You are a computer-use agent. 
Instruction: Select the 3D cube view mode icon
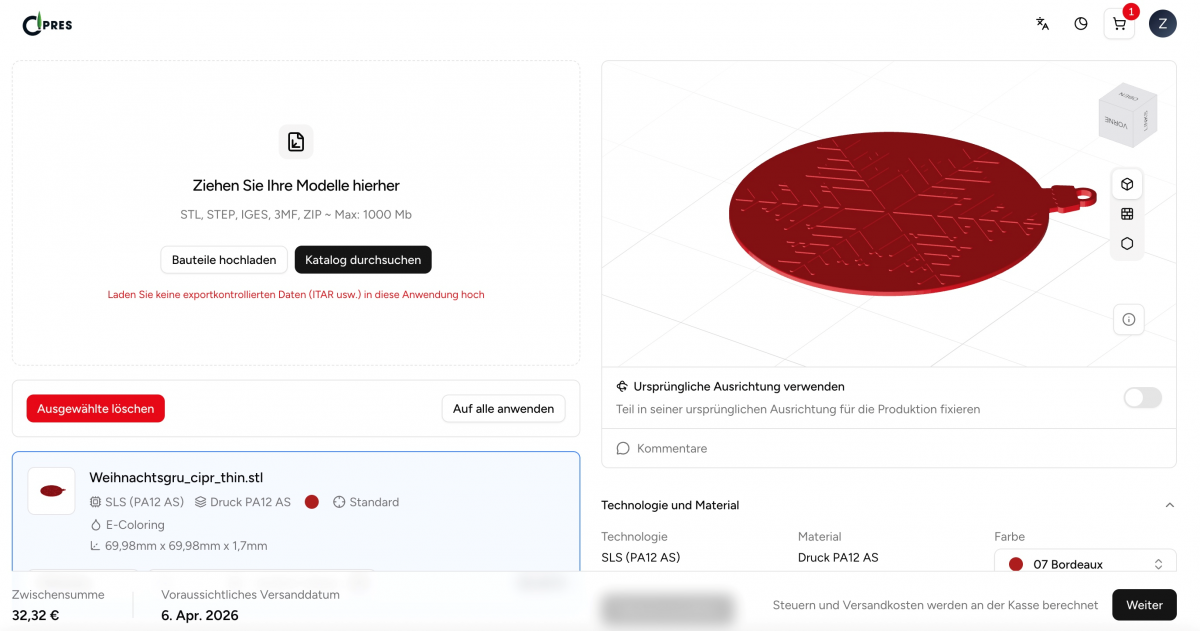click(x=1127, y=184)
